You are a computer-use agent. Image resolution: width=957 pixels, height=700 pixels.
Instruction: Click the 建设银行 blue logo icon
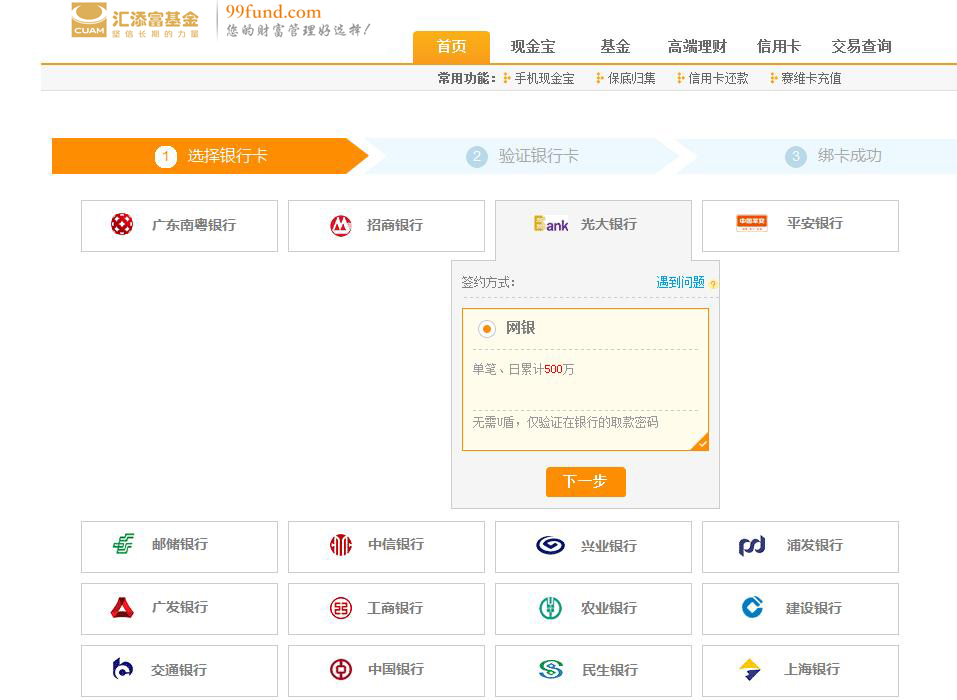(753, 608)
